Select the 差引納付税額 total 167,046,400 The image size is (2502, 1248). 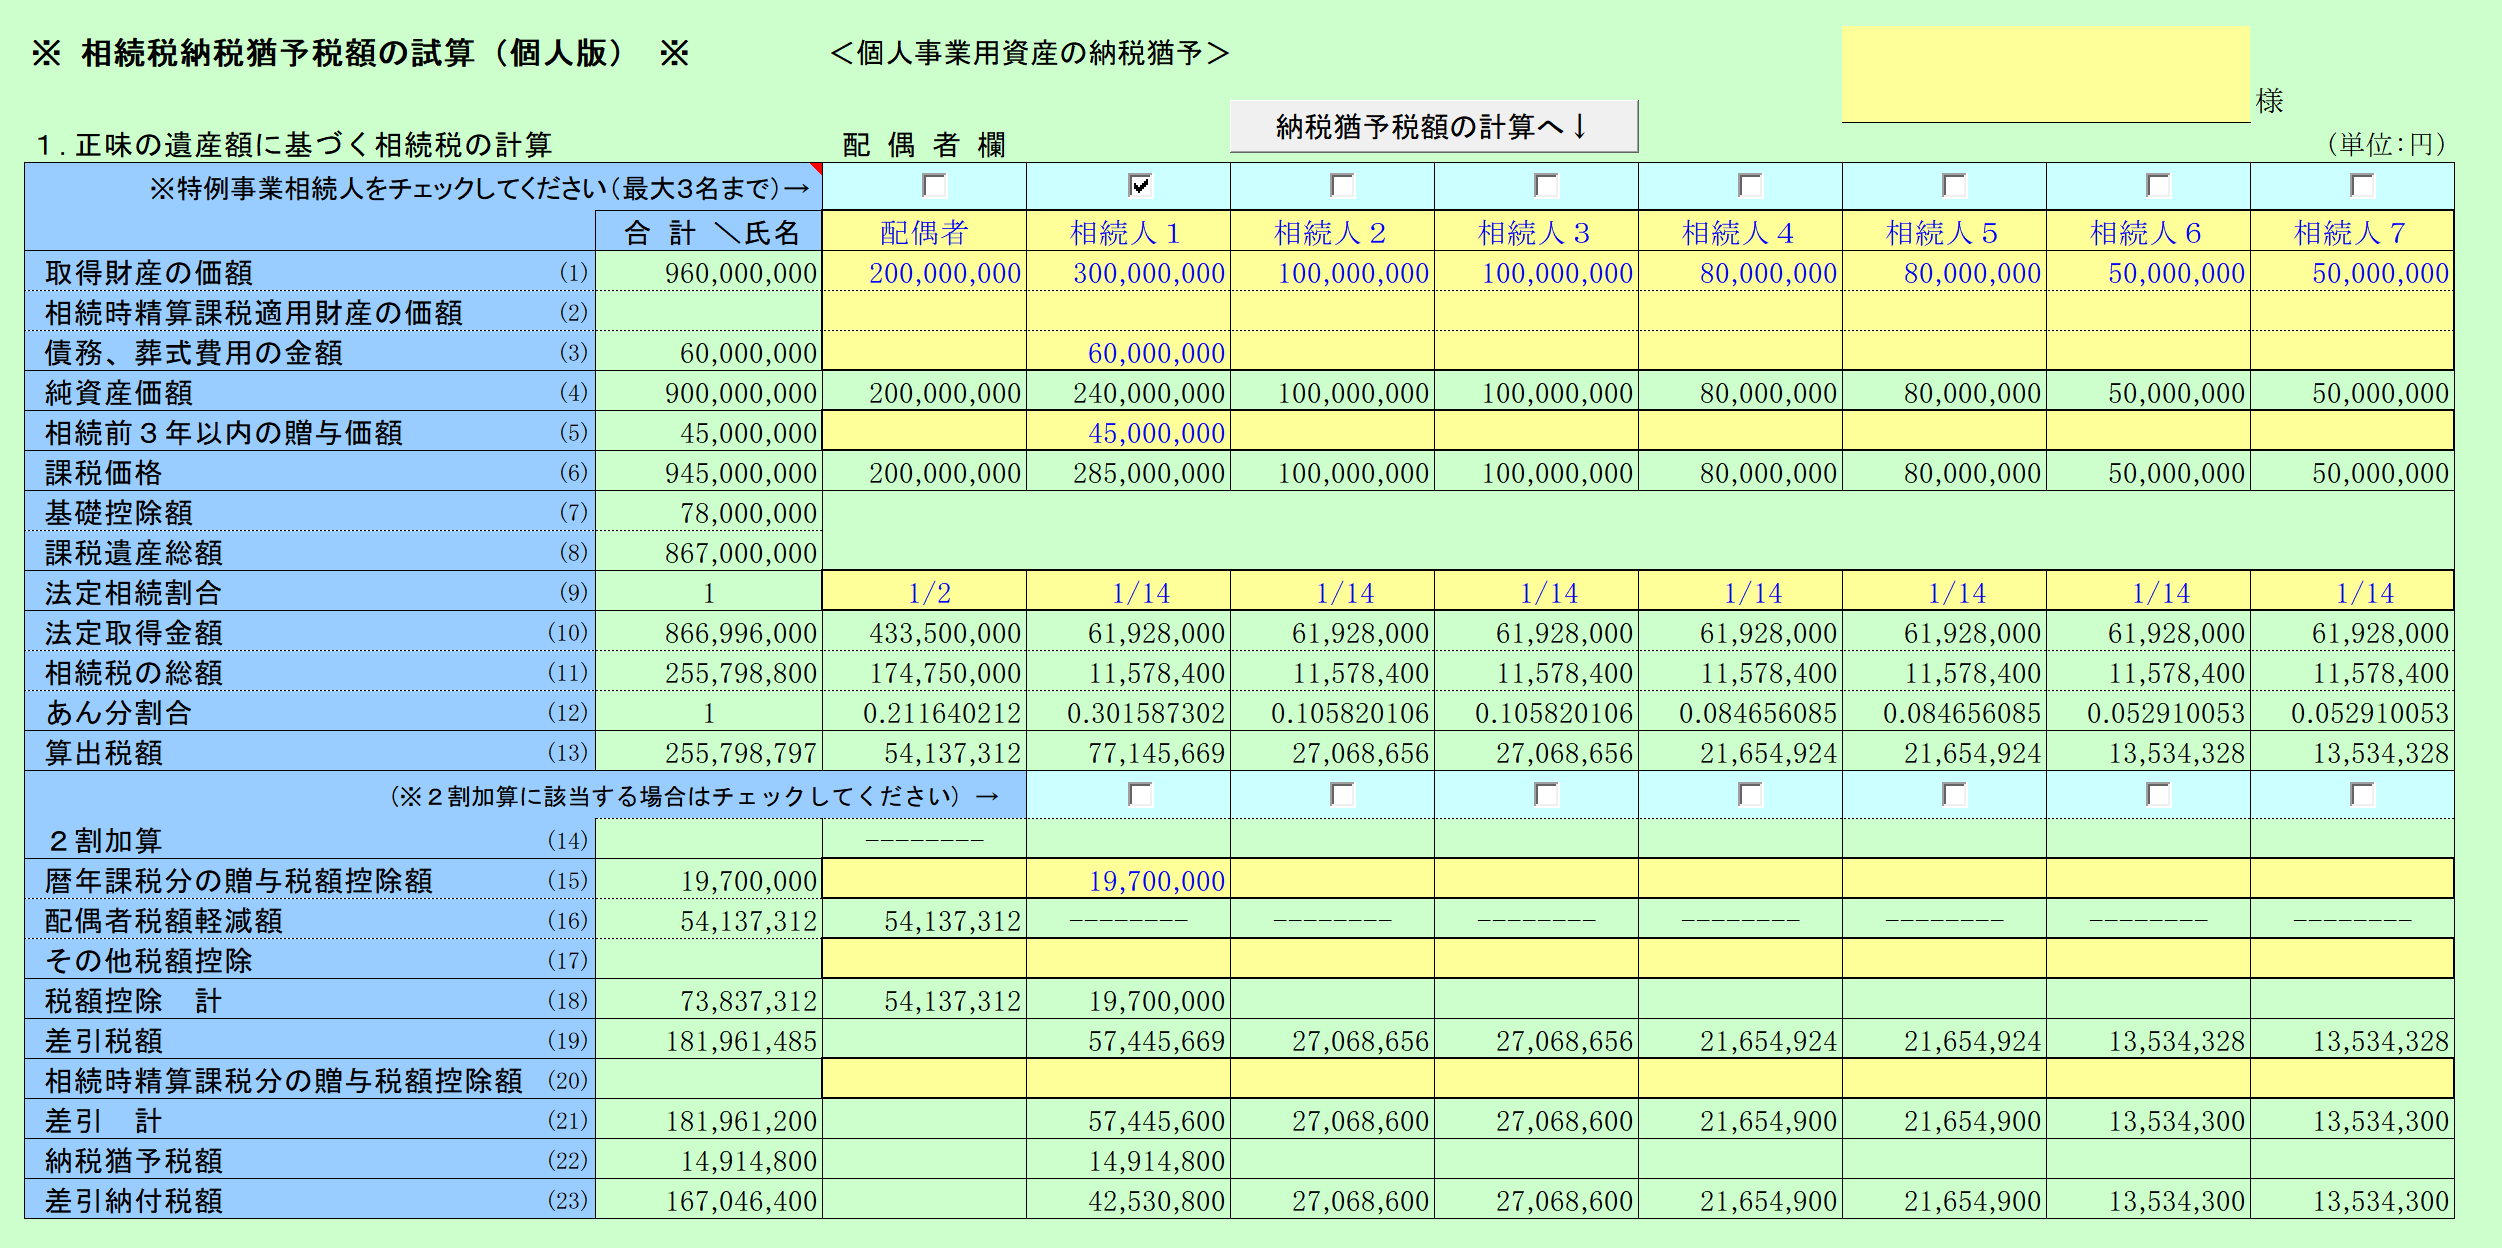(709, 1199)
